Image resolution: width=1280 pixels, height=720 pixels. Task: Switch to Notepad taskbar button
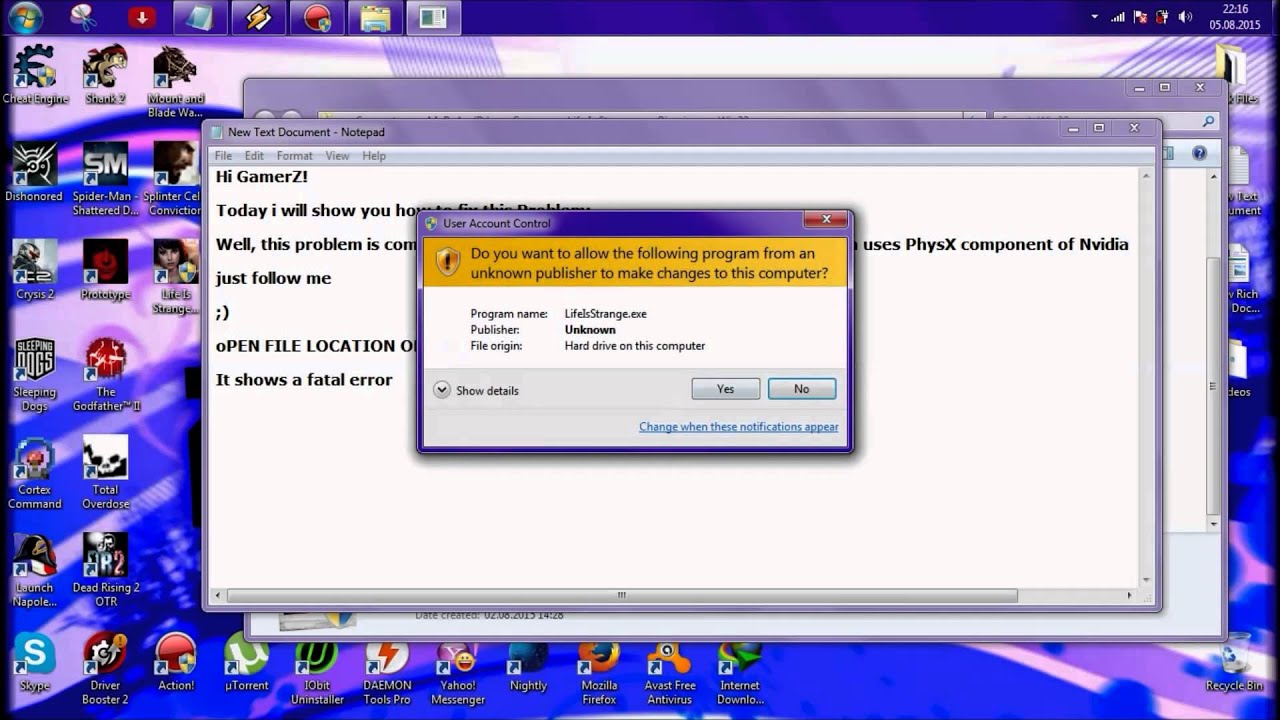200,17
